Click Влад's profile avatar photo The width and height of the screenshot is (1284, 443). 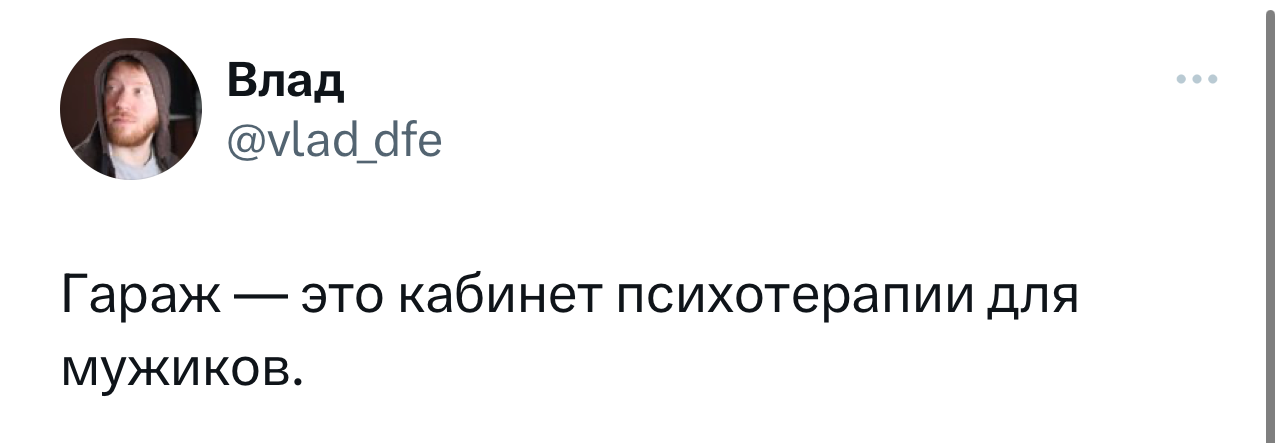pyautogui.click(x=131, y=109)
